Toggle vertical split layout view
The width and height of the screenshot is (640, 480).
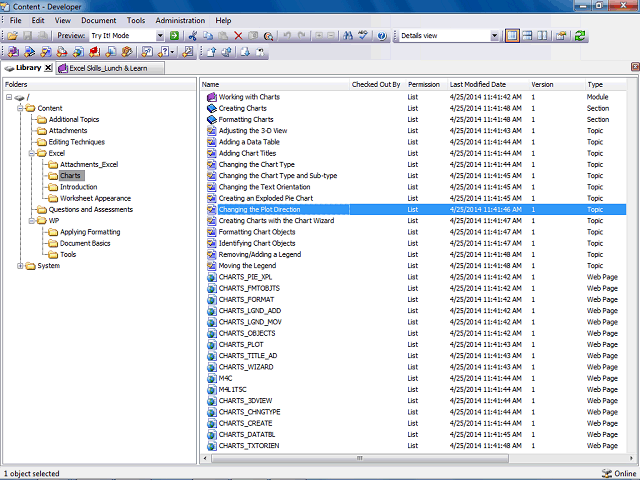pyautogui.click(x=542, y=36)
